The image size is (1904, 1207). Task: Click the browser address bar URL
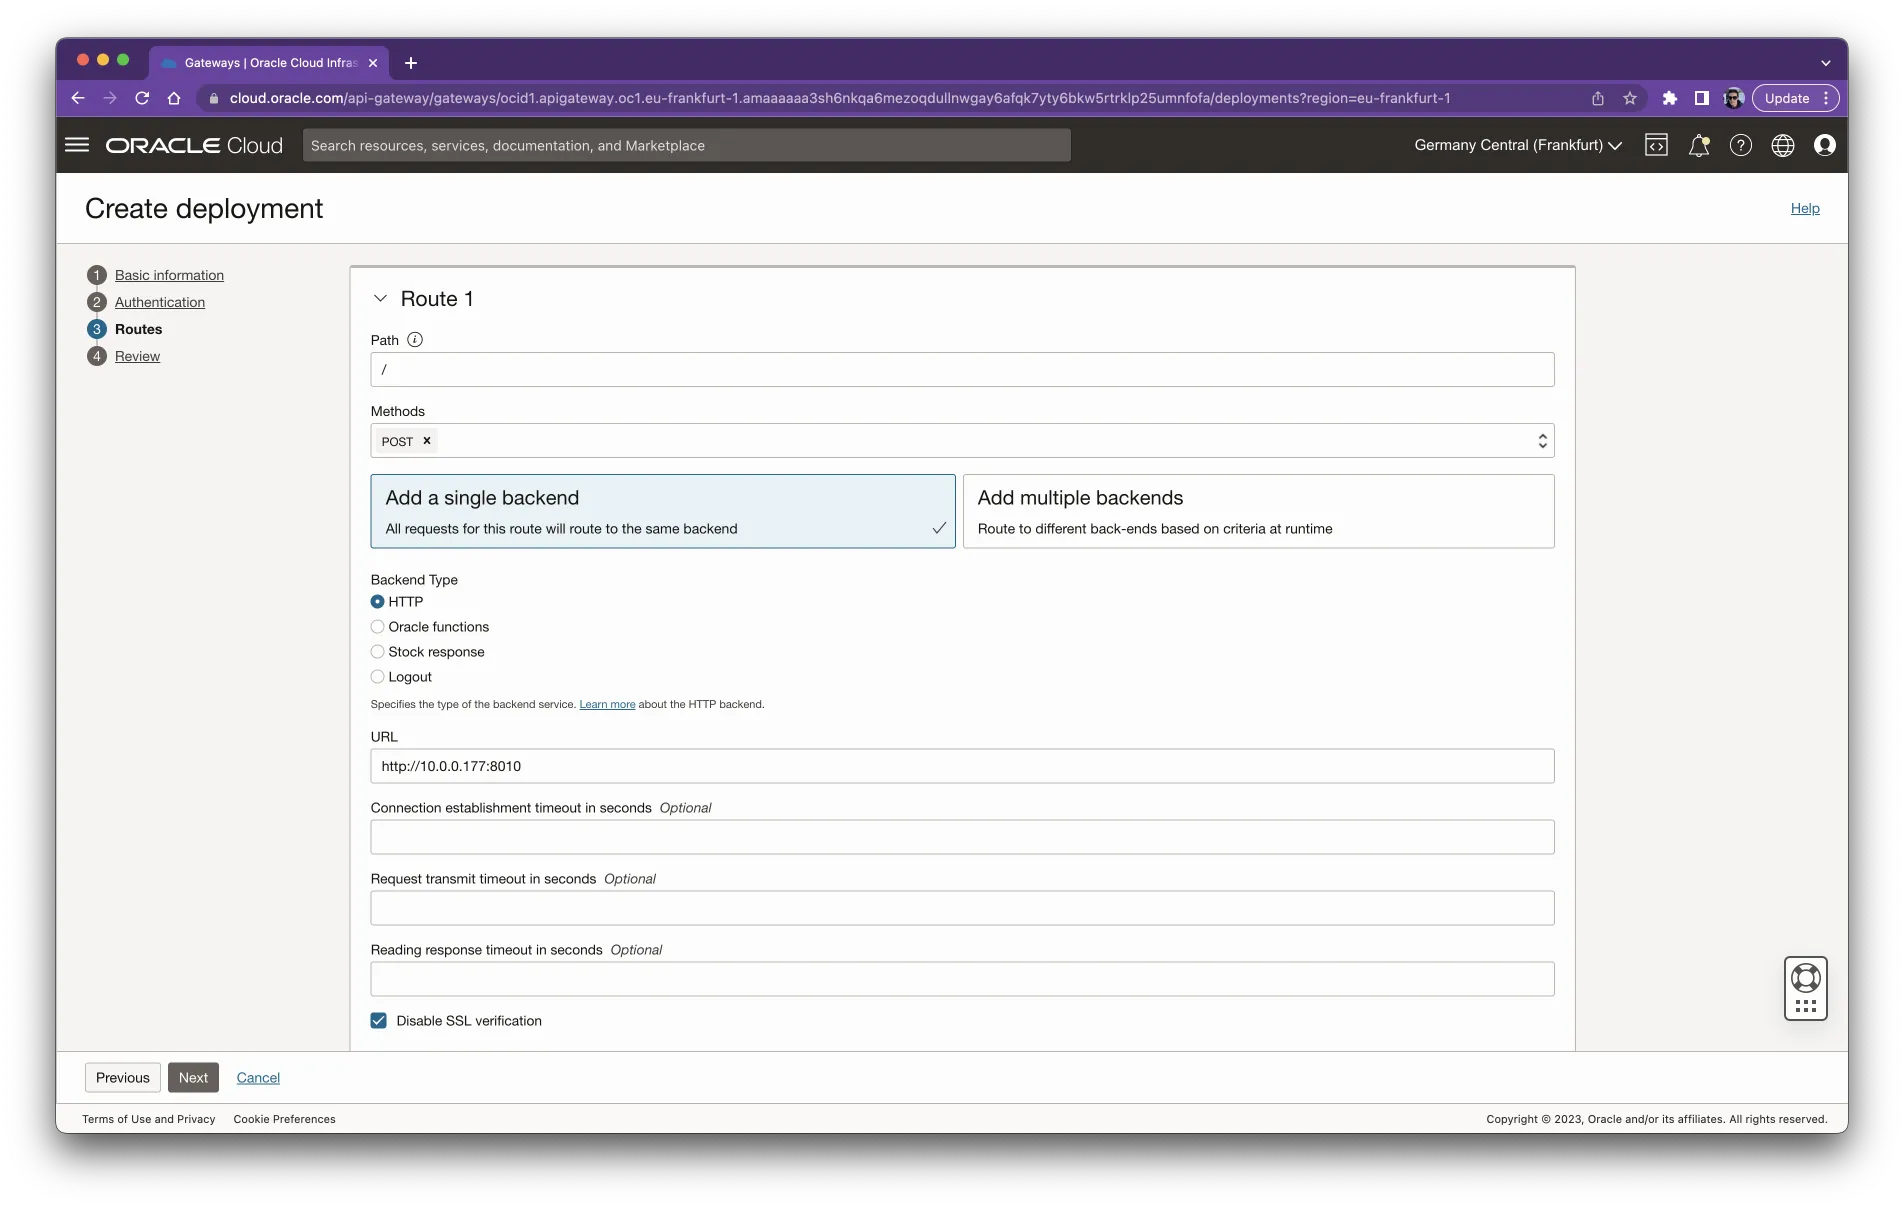click(x=840, y=98)
